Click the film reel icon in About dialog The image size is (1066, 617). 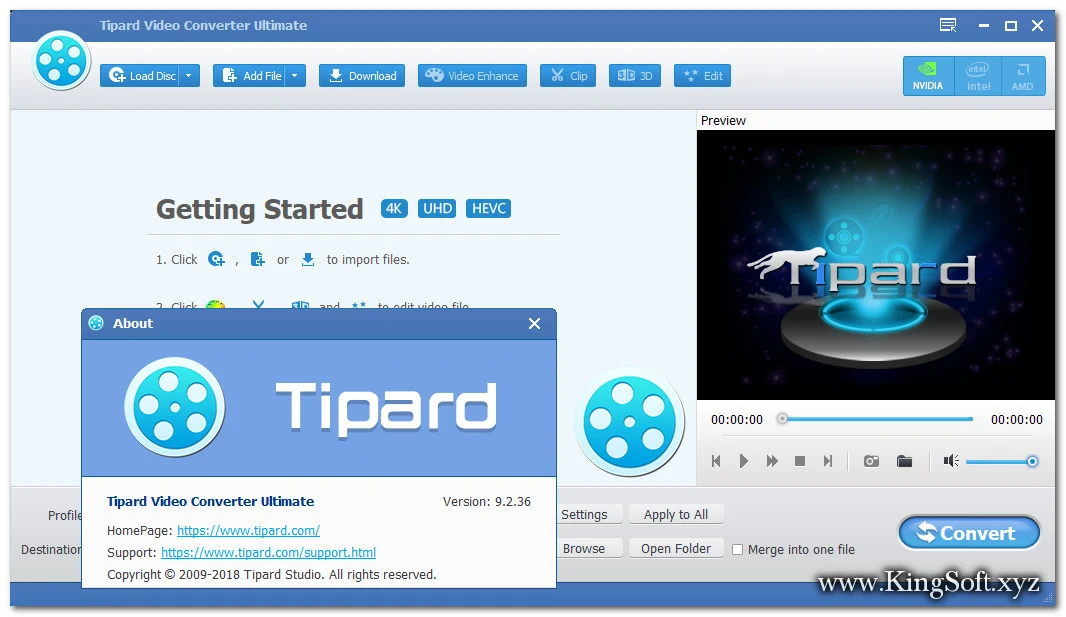click(x=175, y=407)
